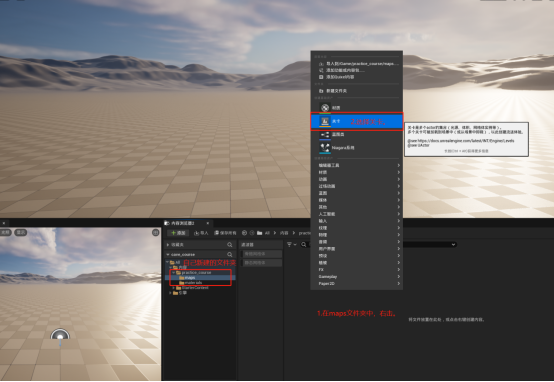Click the Material sphere icon in context menu
Image resolution: width=554 pixels, height=382 pixels.
[325, 107]
